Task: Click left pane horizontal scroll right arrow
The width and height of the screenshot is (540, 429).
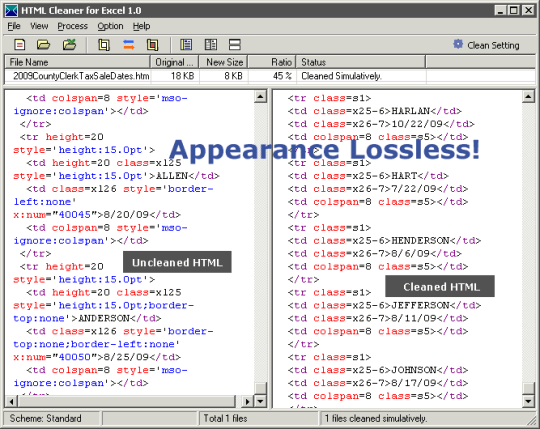Action: 247,401
